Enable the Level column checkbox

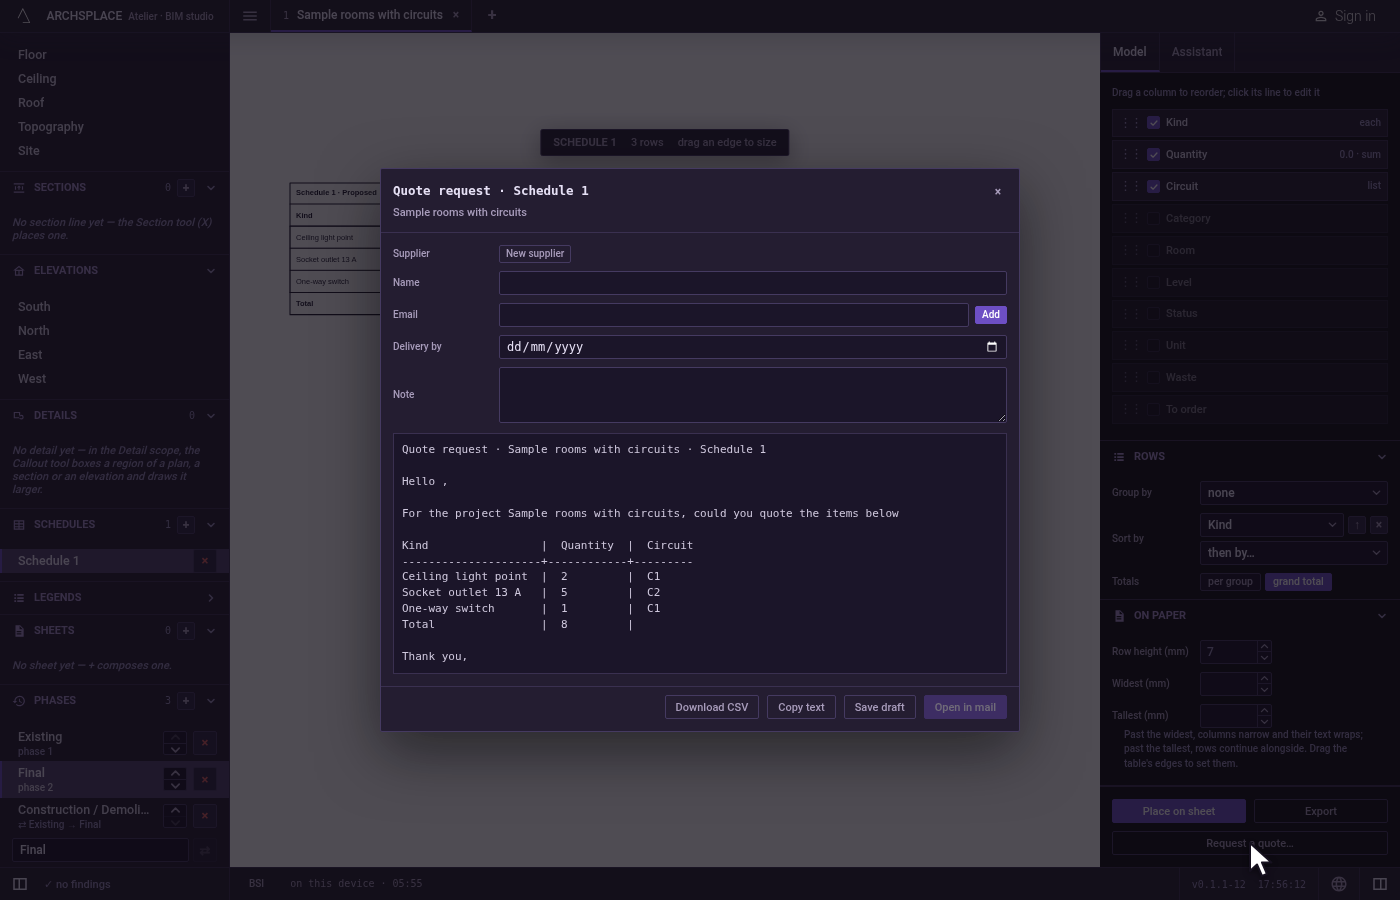pyautogui.click(x=1154, y=283)
